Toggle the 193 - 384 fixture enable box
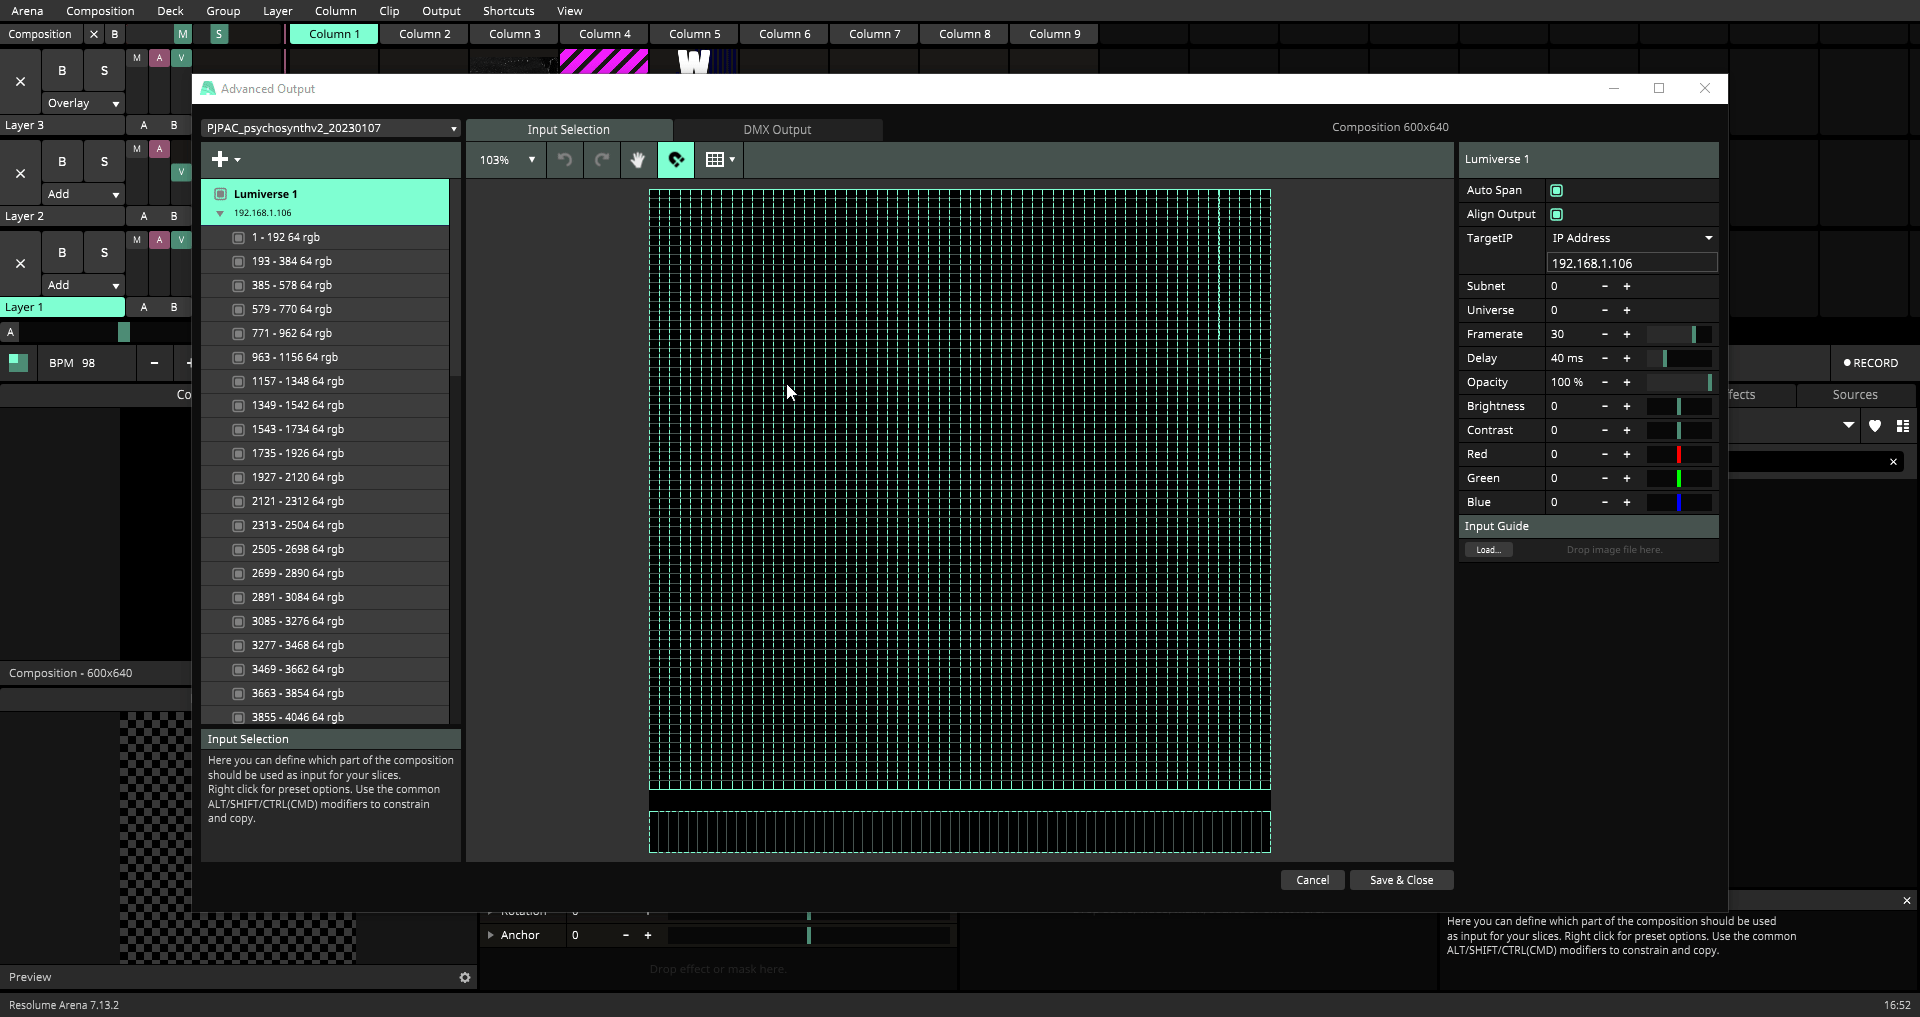 (238, 261)
